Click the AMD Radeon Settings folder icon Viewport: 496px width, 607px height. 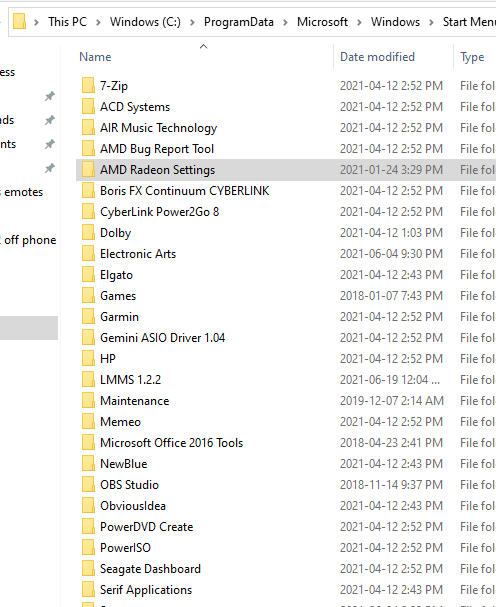click(88, 170)
